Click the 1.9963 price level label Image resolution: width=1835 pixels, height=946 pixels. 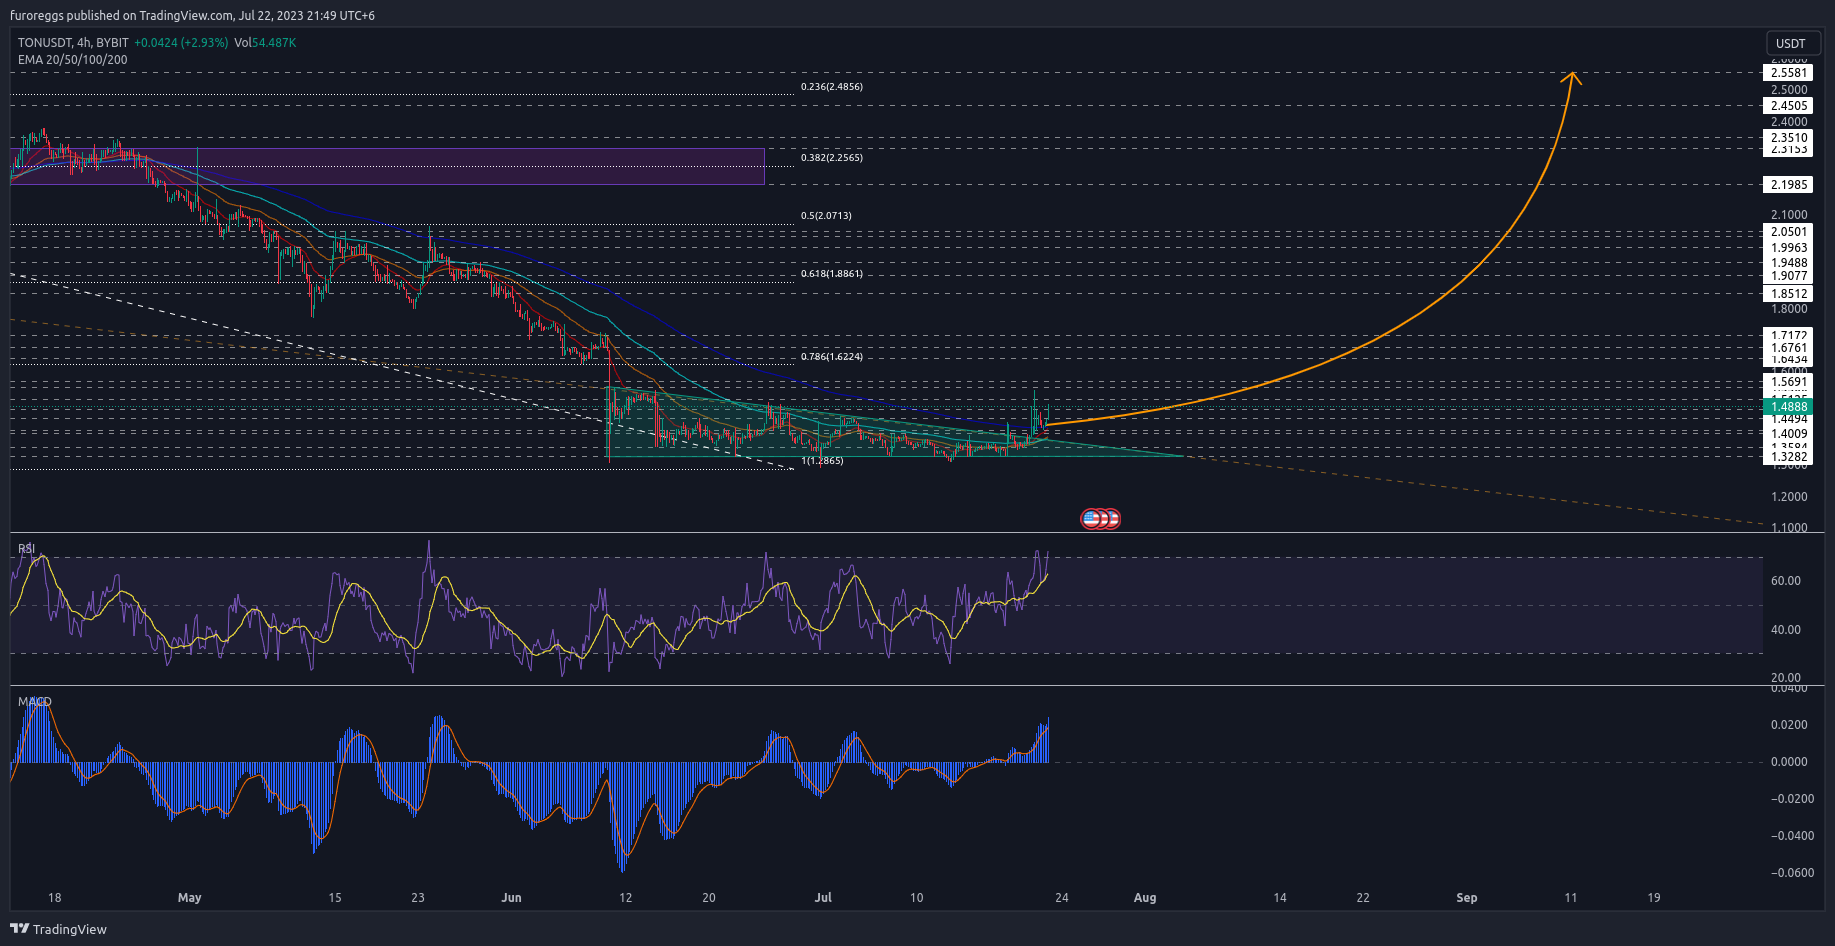coord(1788,248)
